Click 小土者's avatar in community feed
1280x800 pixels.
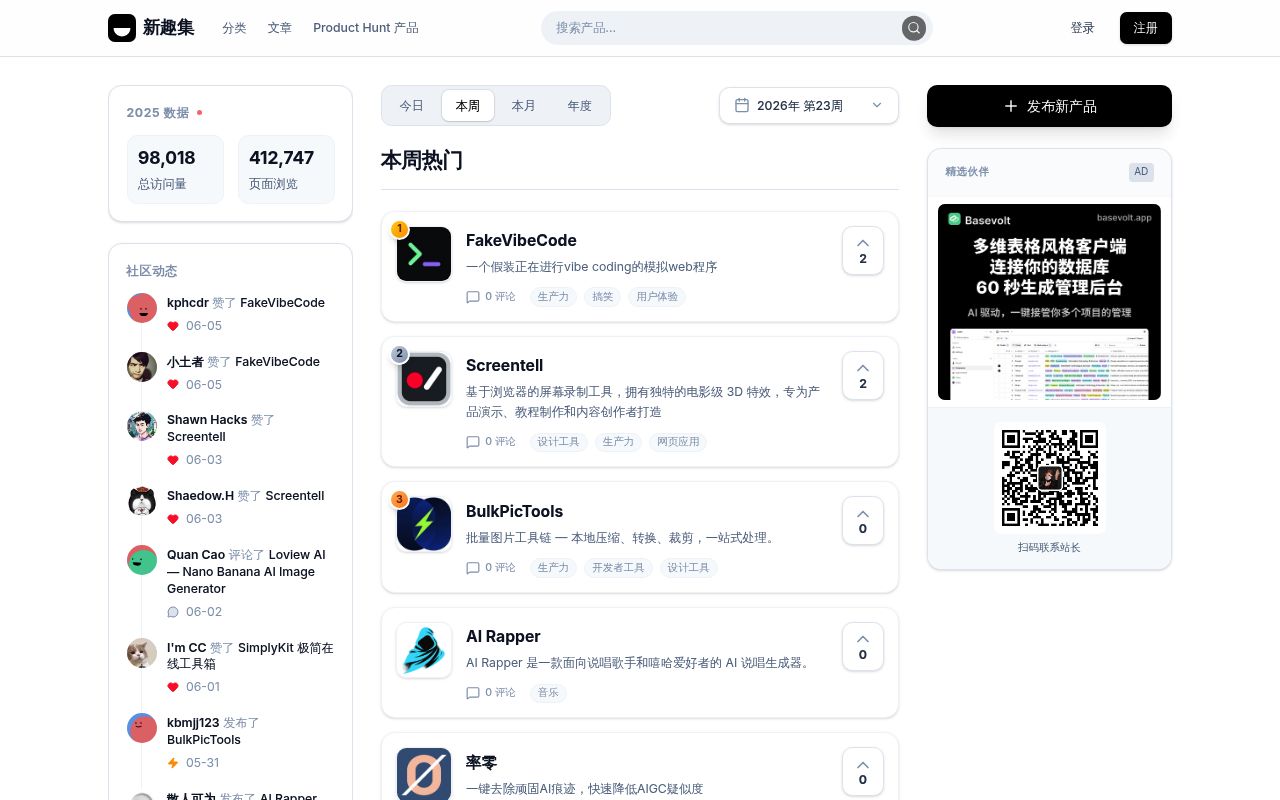(142, 367)
